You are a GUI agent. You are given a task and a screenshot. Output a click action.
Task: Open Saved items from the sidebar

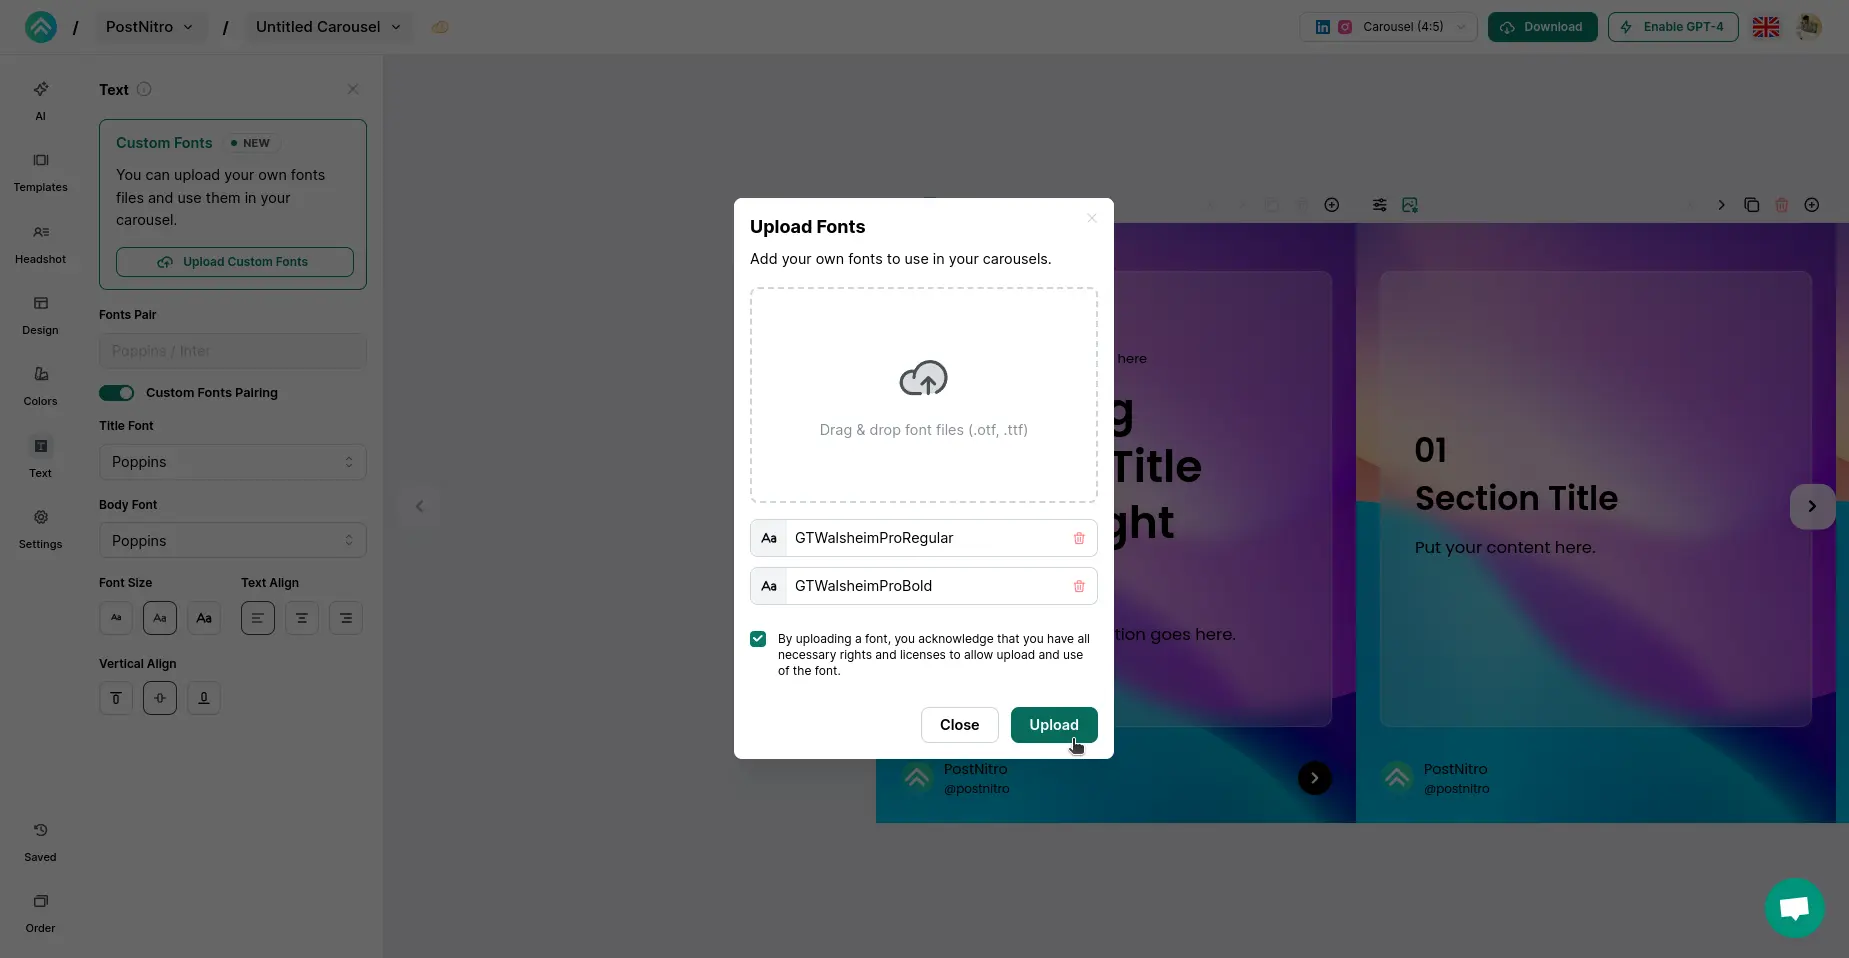click(40, 841)
